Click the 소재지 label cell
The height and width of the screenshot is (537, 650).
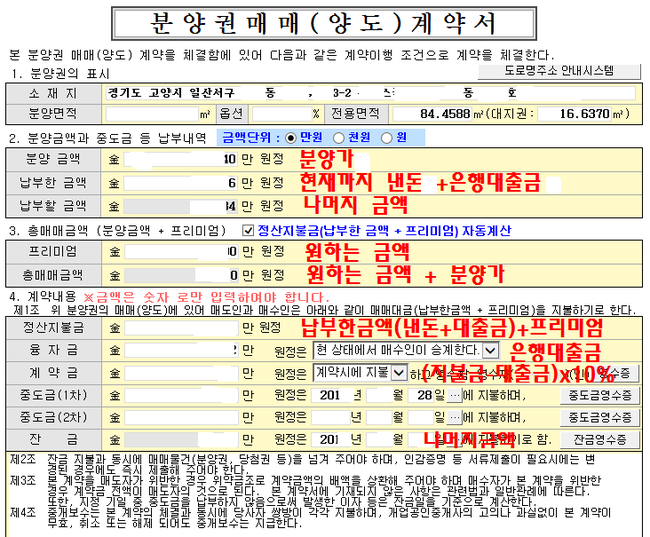tap(53, 93)
